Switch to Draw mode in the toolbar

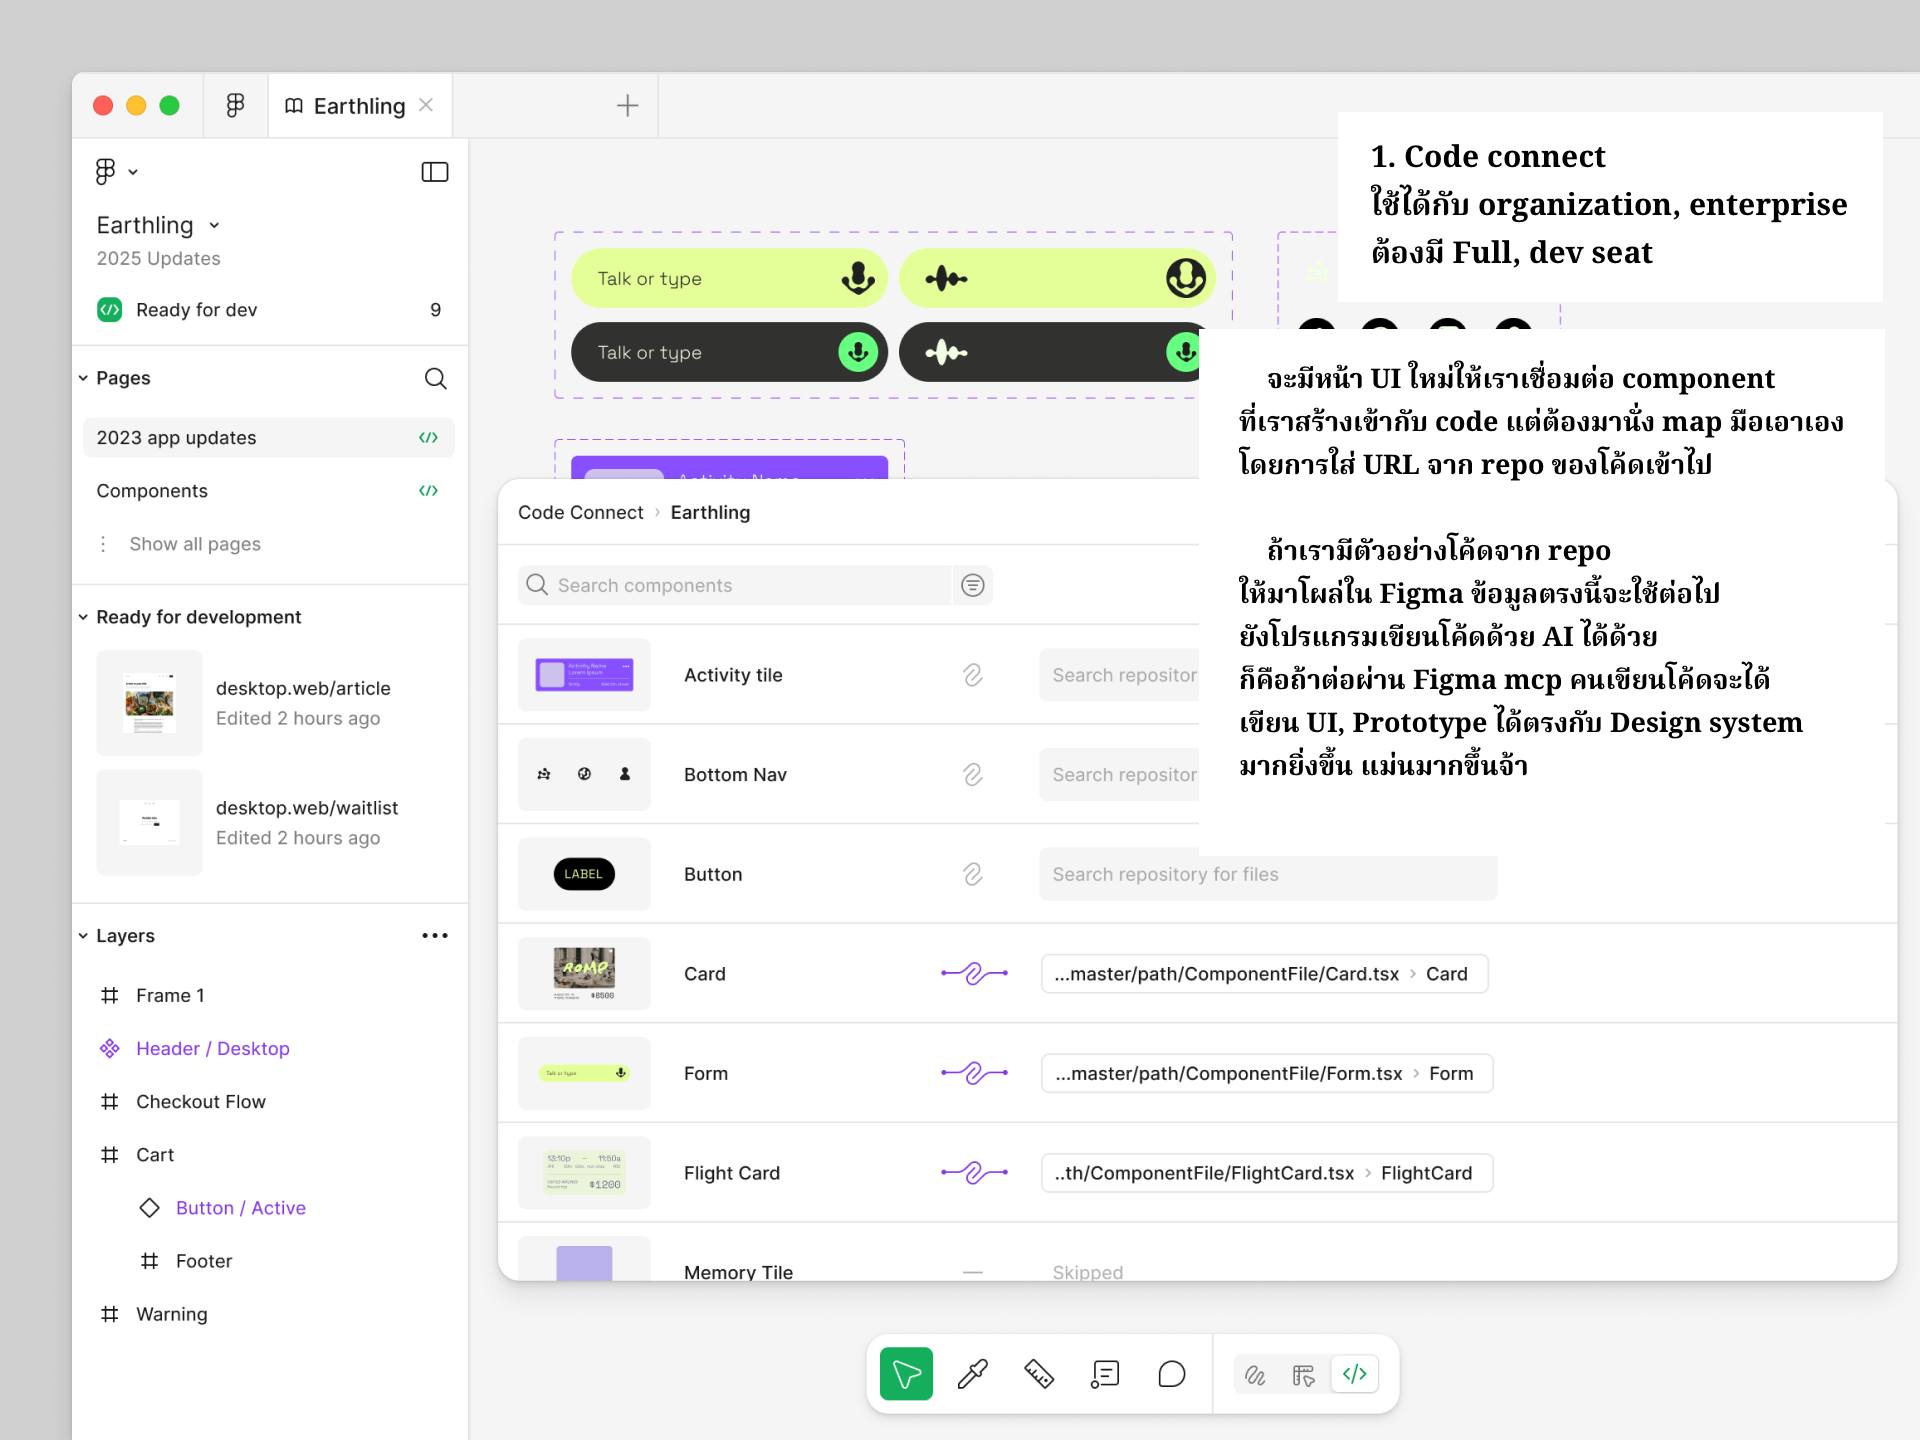click(1255, 1375)
